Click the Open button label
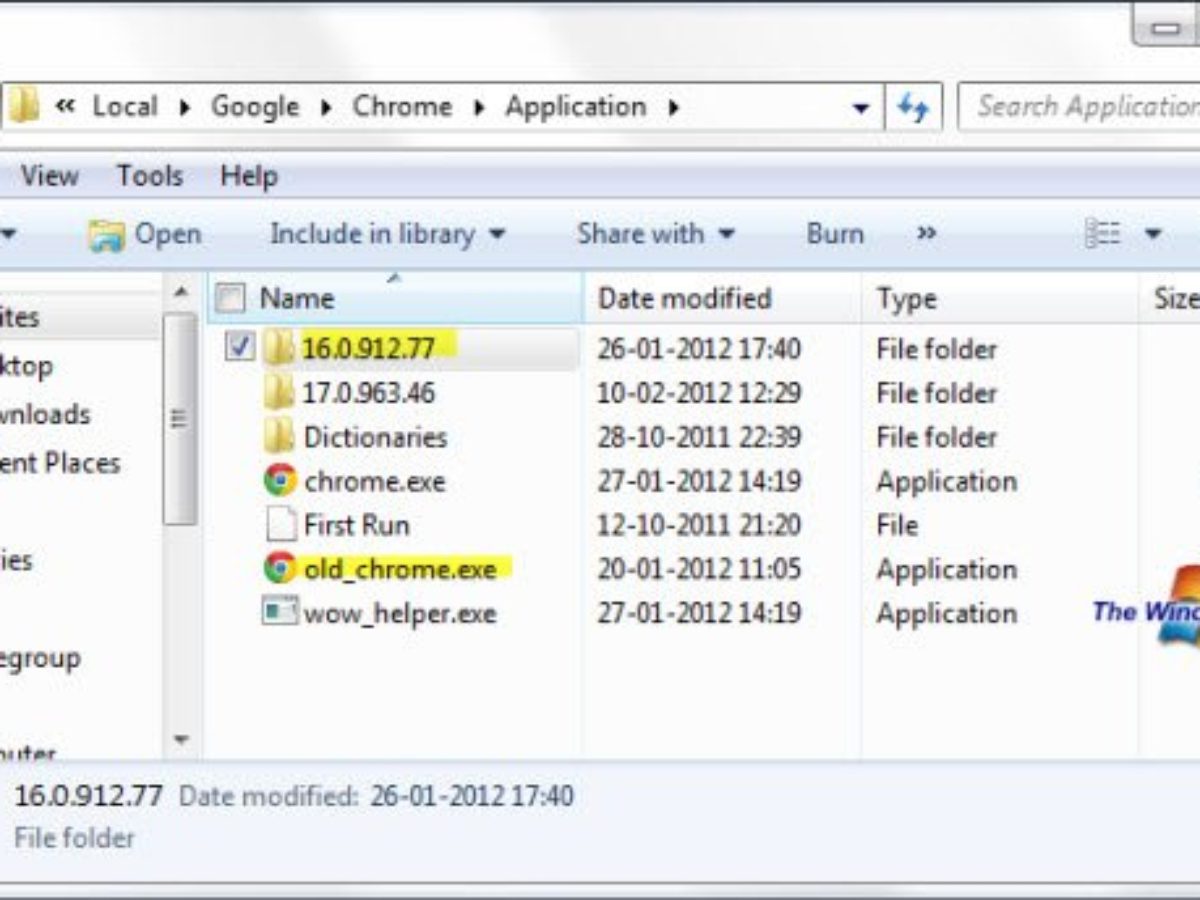 tap(168, 234)
